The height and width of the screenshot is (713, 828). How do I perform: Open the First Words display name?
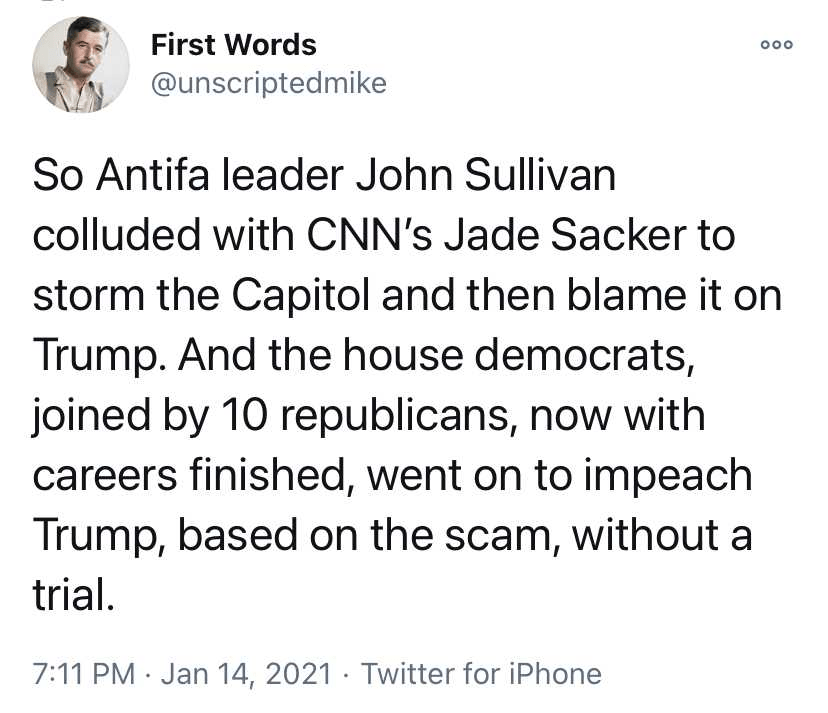(233, 45)
